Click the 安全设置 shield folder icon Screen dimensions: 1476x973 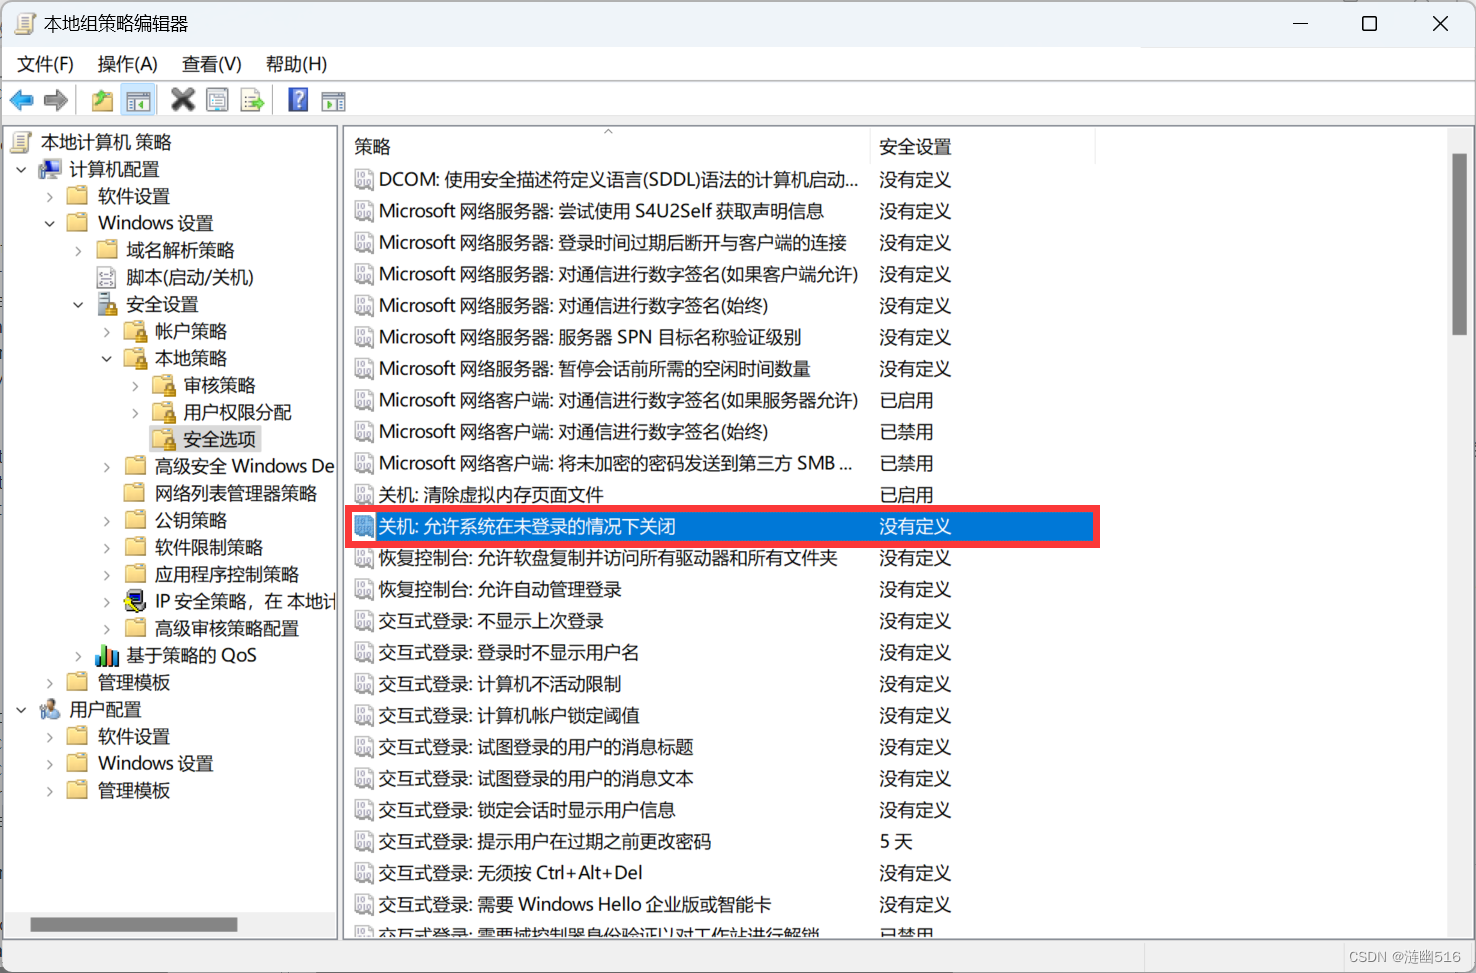(107, 304)
